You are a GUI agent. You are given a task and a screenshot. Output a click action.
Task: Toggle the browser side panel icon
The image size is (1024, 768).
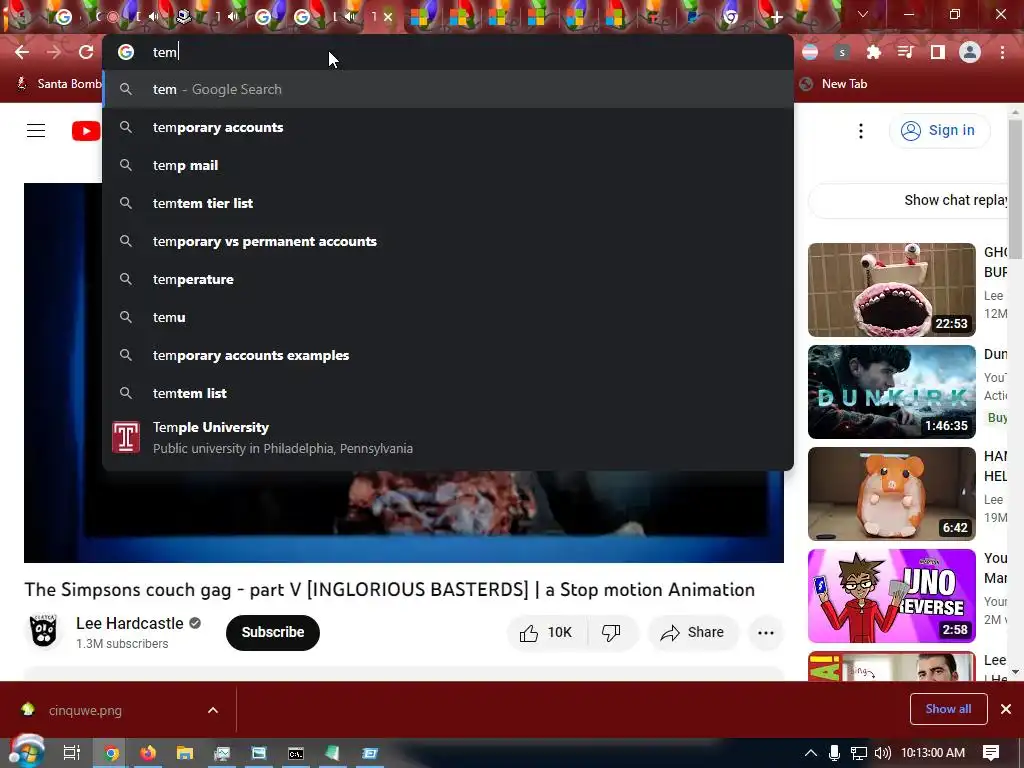(938, 52)
